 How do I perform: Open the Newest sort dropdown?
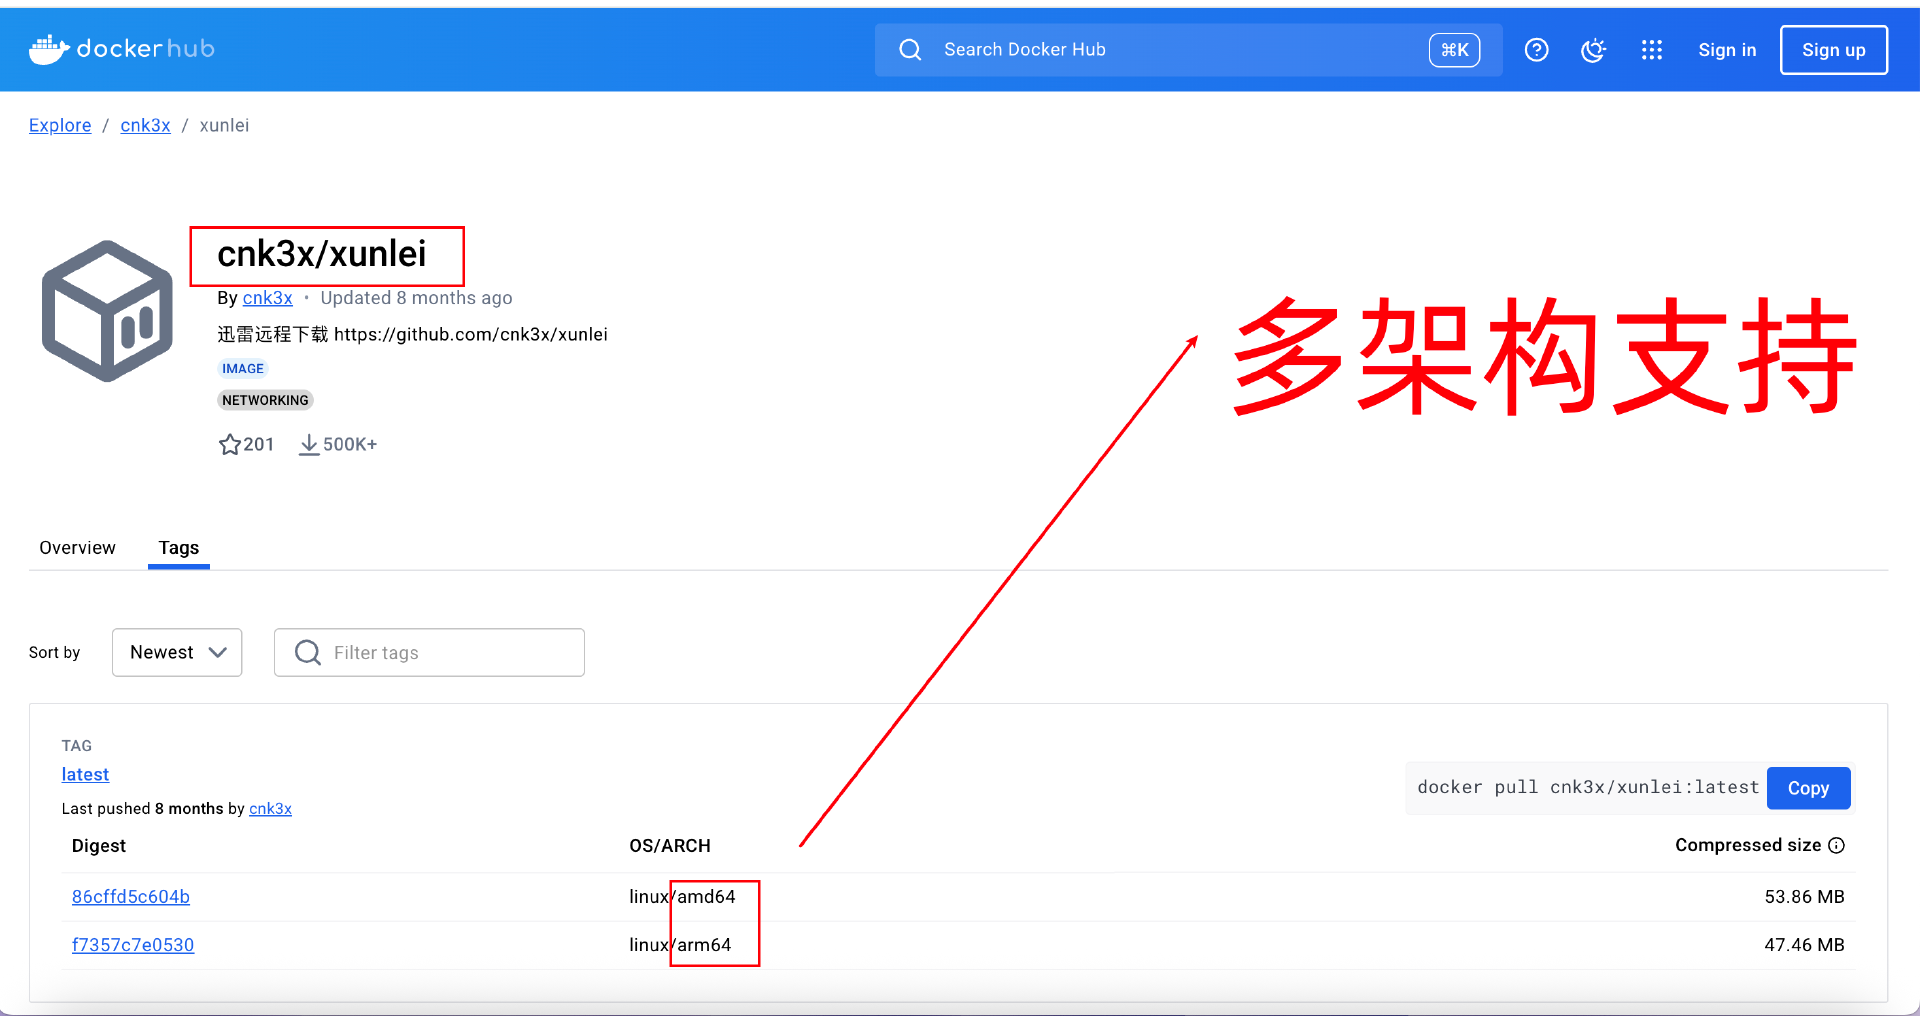click(x=176, y=652)
